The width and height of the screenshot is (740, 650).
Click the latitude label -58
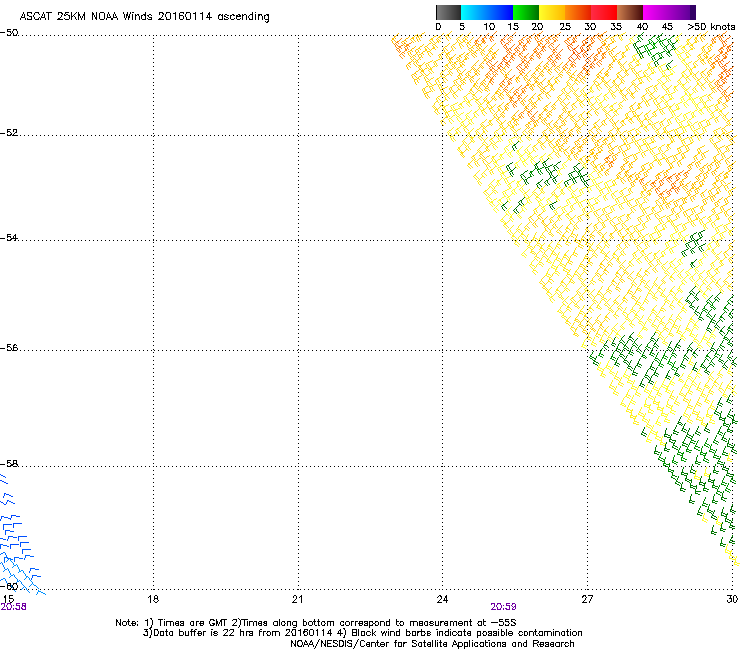[9, 464]
